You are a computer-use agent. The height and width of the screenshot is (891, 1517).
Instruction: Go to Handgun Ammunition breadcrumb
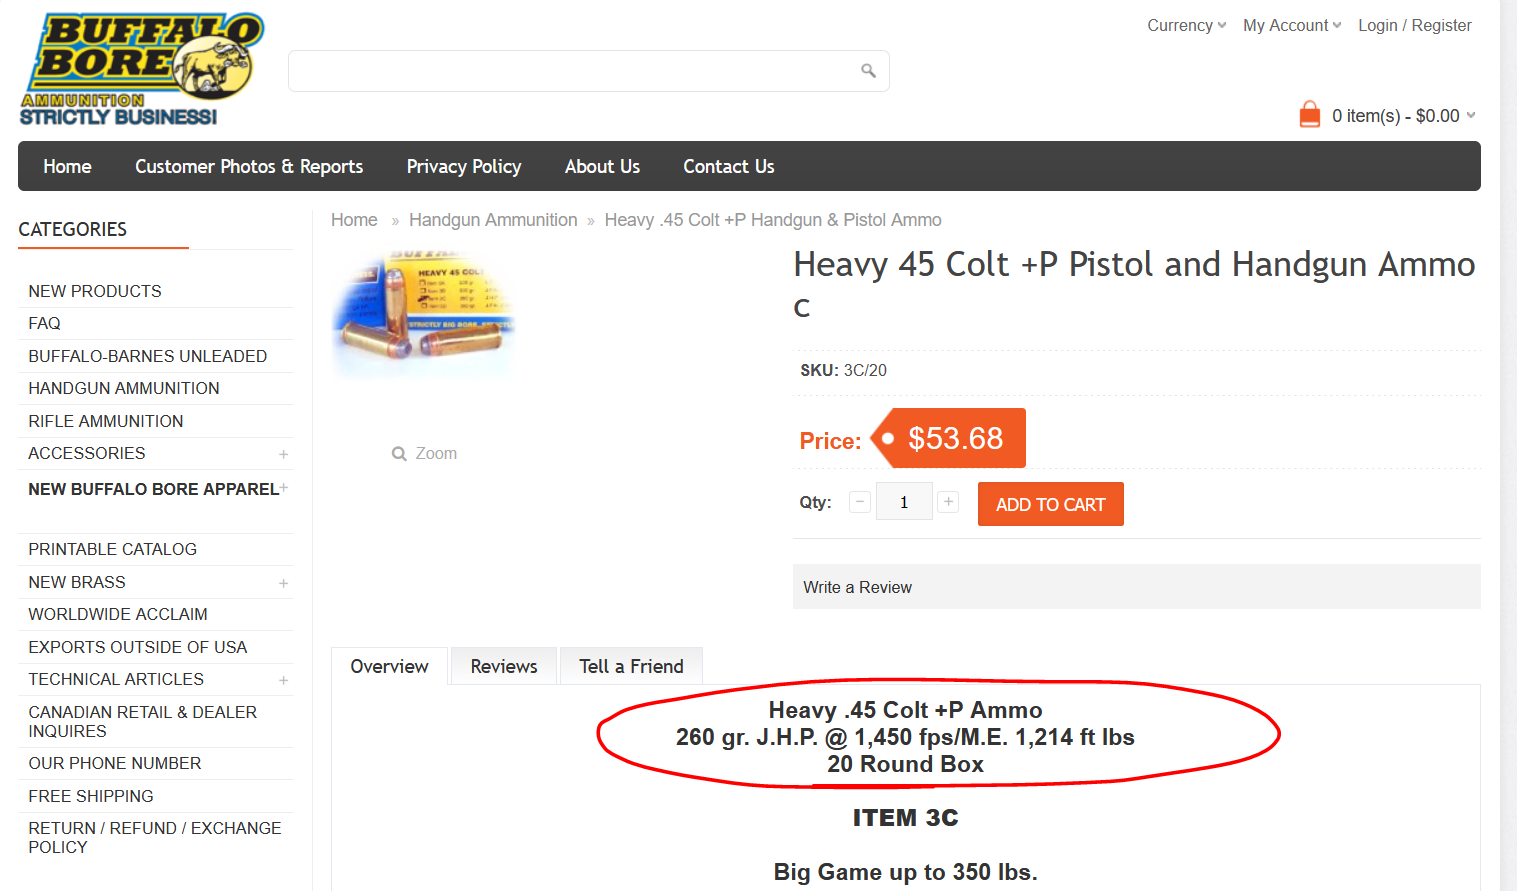click(x=493, y=220)
